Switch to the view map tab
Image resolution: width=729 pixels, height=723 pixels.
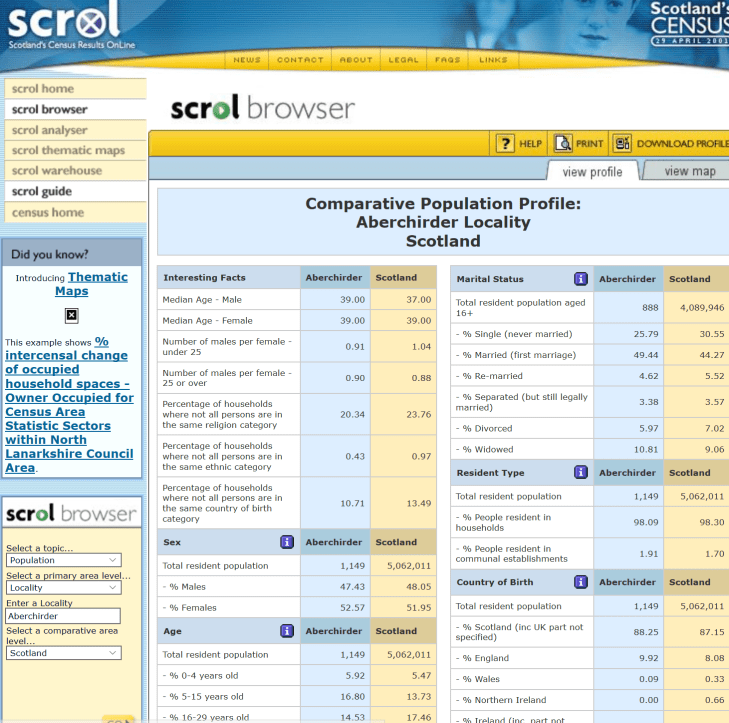[689, 171]
